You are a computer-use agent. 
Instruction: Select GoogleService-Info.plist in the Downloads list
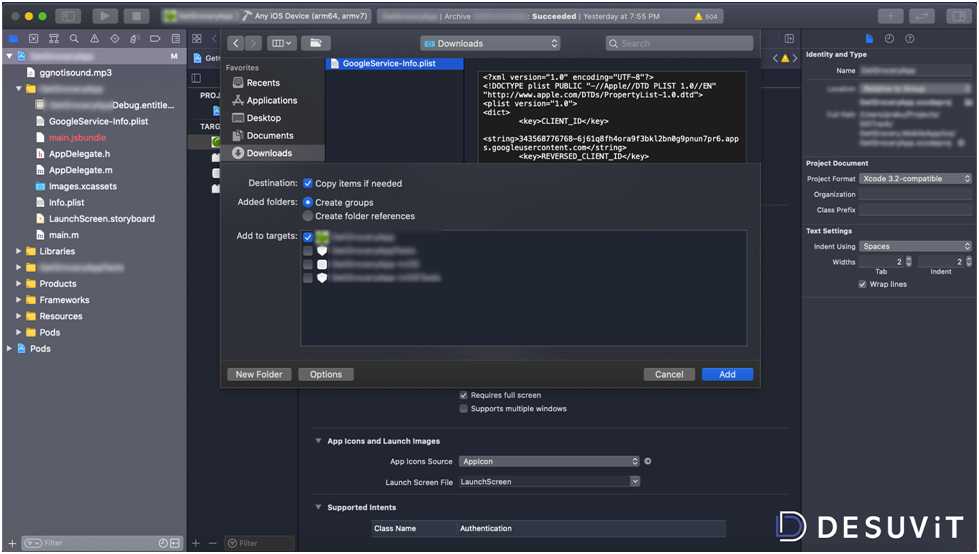tap(395, 64)
